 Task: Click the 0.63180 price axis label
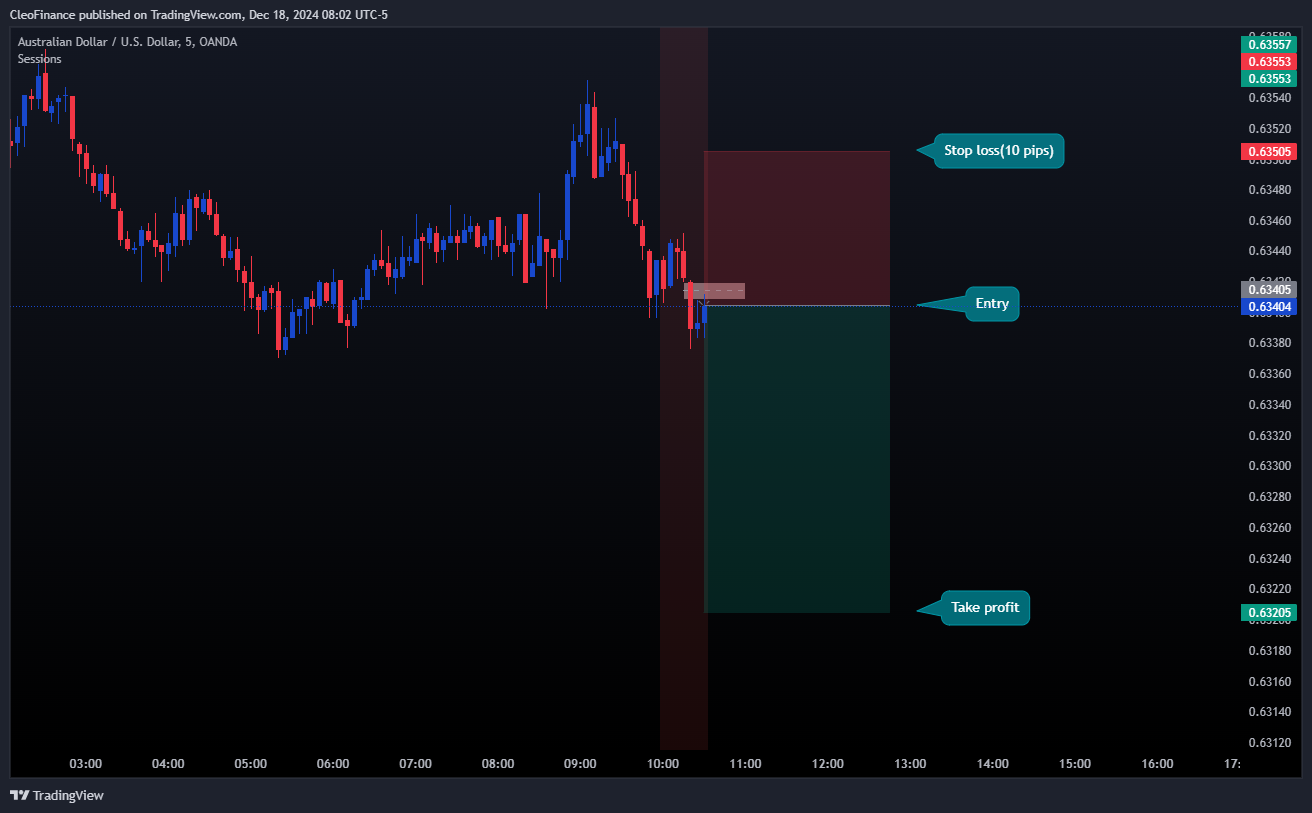[x=1269, y=651]
